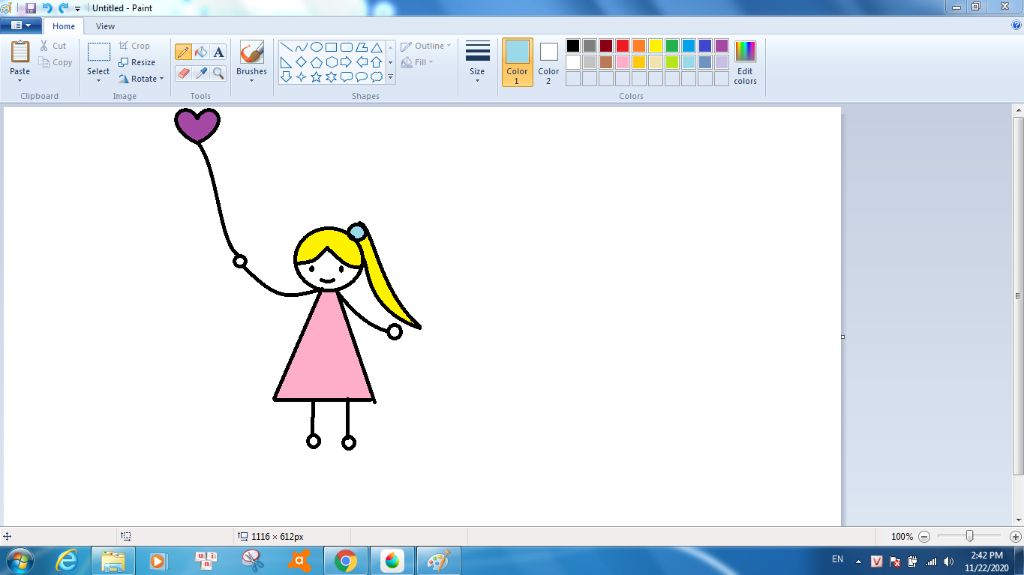This screenshot has width=1024, height=575.
Task: Open Internet Explorer from taskbar
Action: (x=67, y=561)
